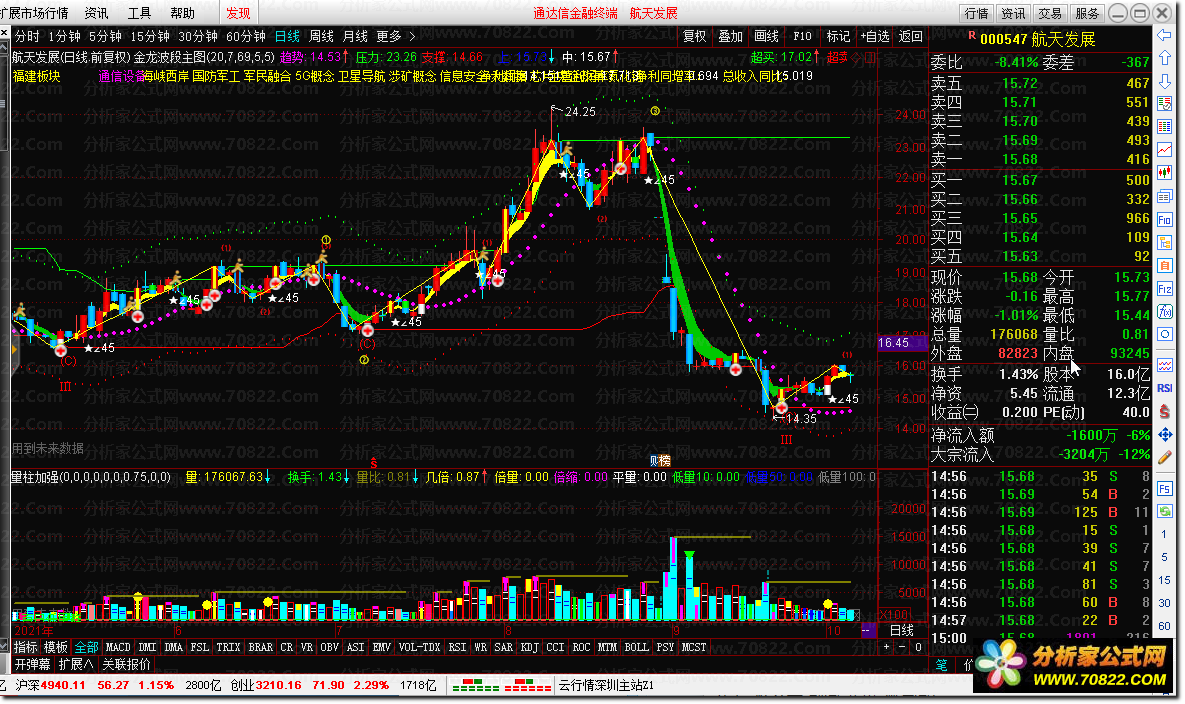Click the quote list grid icon in sidebar
1185x704 pixels.
[1165, 127]
